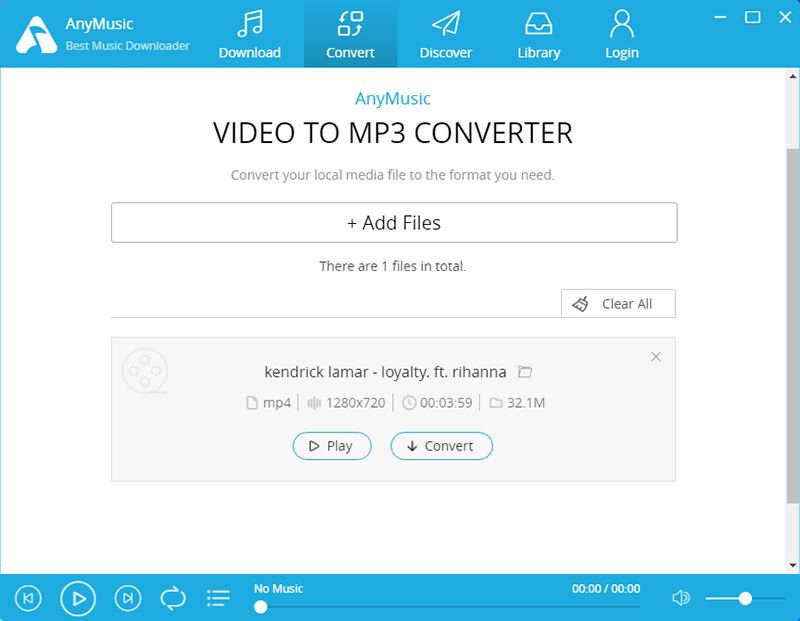Jump to the previous track
The image size is (800, 621).
pyautogui.click(x=28, y=598)
